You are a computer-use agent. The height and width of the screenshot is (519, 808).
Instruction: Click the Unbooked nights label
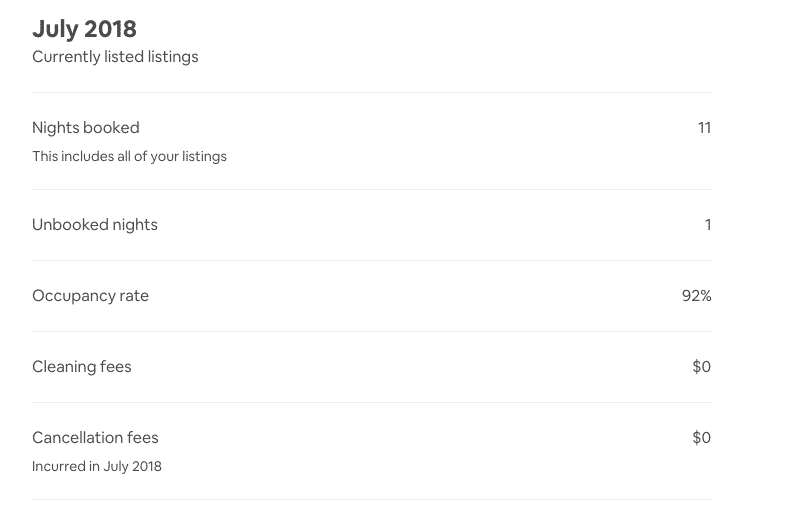95,225
